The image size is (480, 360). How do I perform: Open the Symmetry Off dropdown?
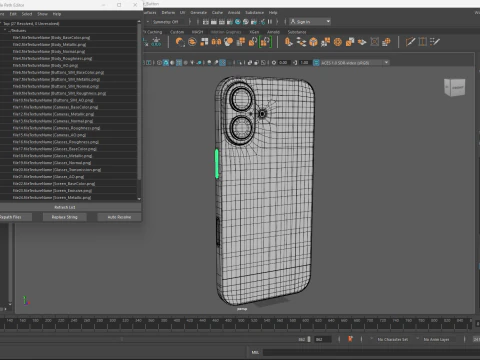pyautogui.click(x=166, y=22)
